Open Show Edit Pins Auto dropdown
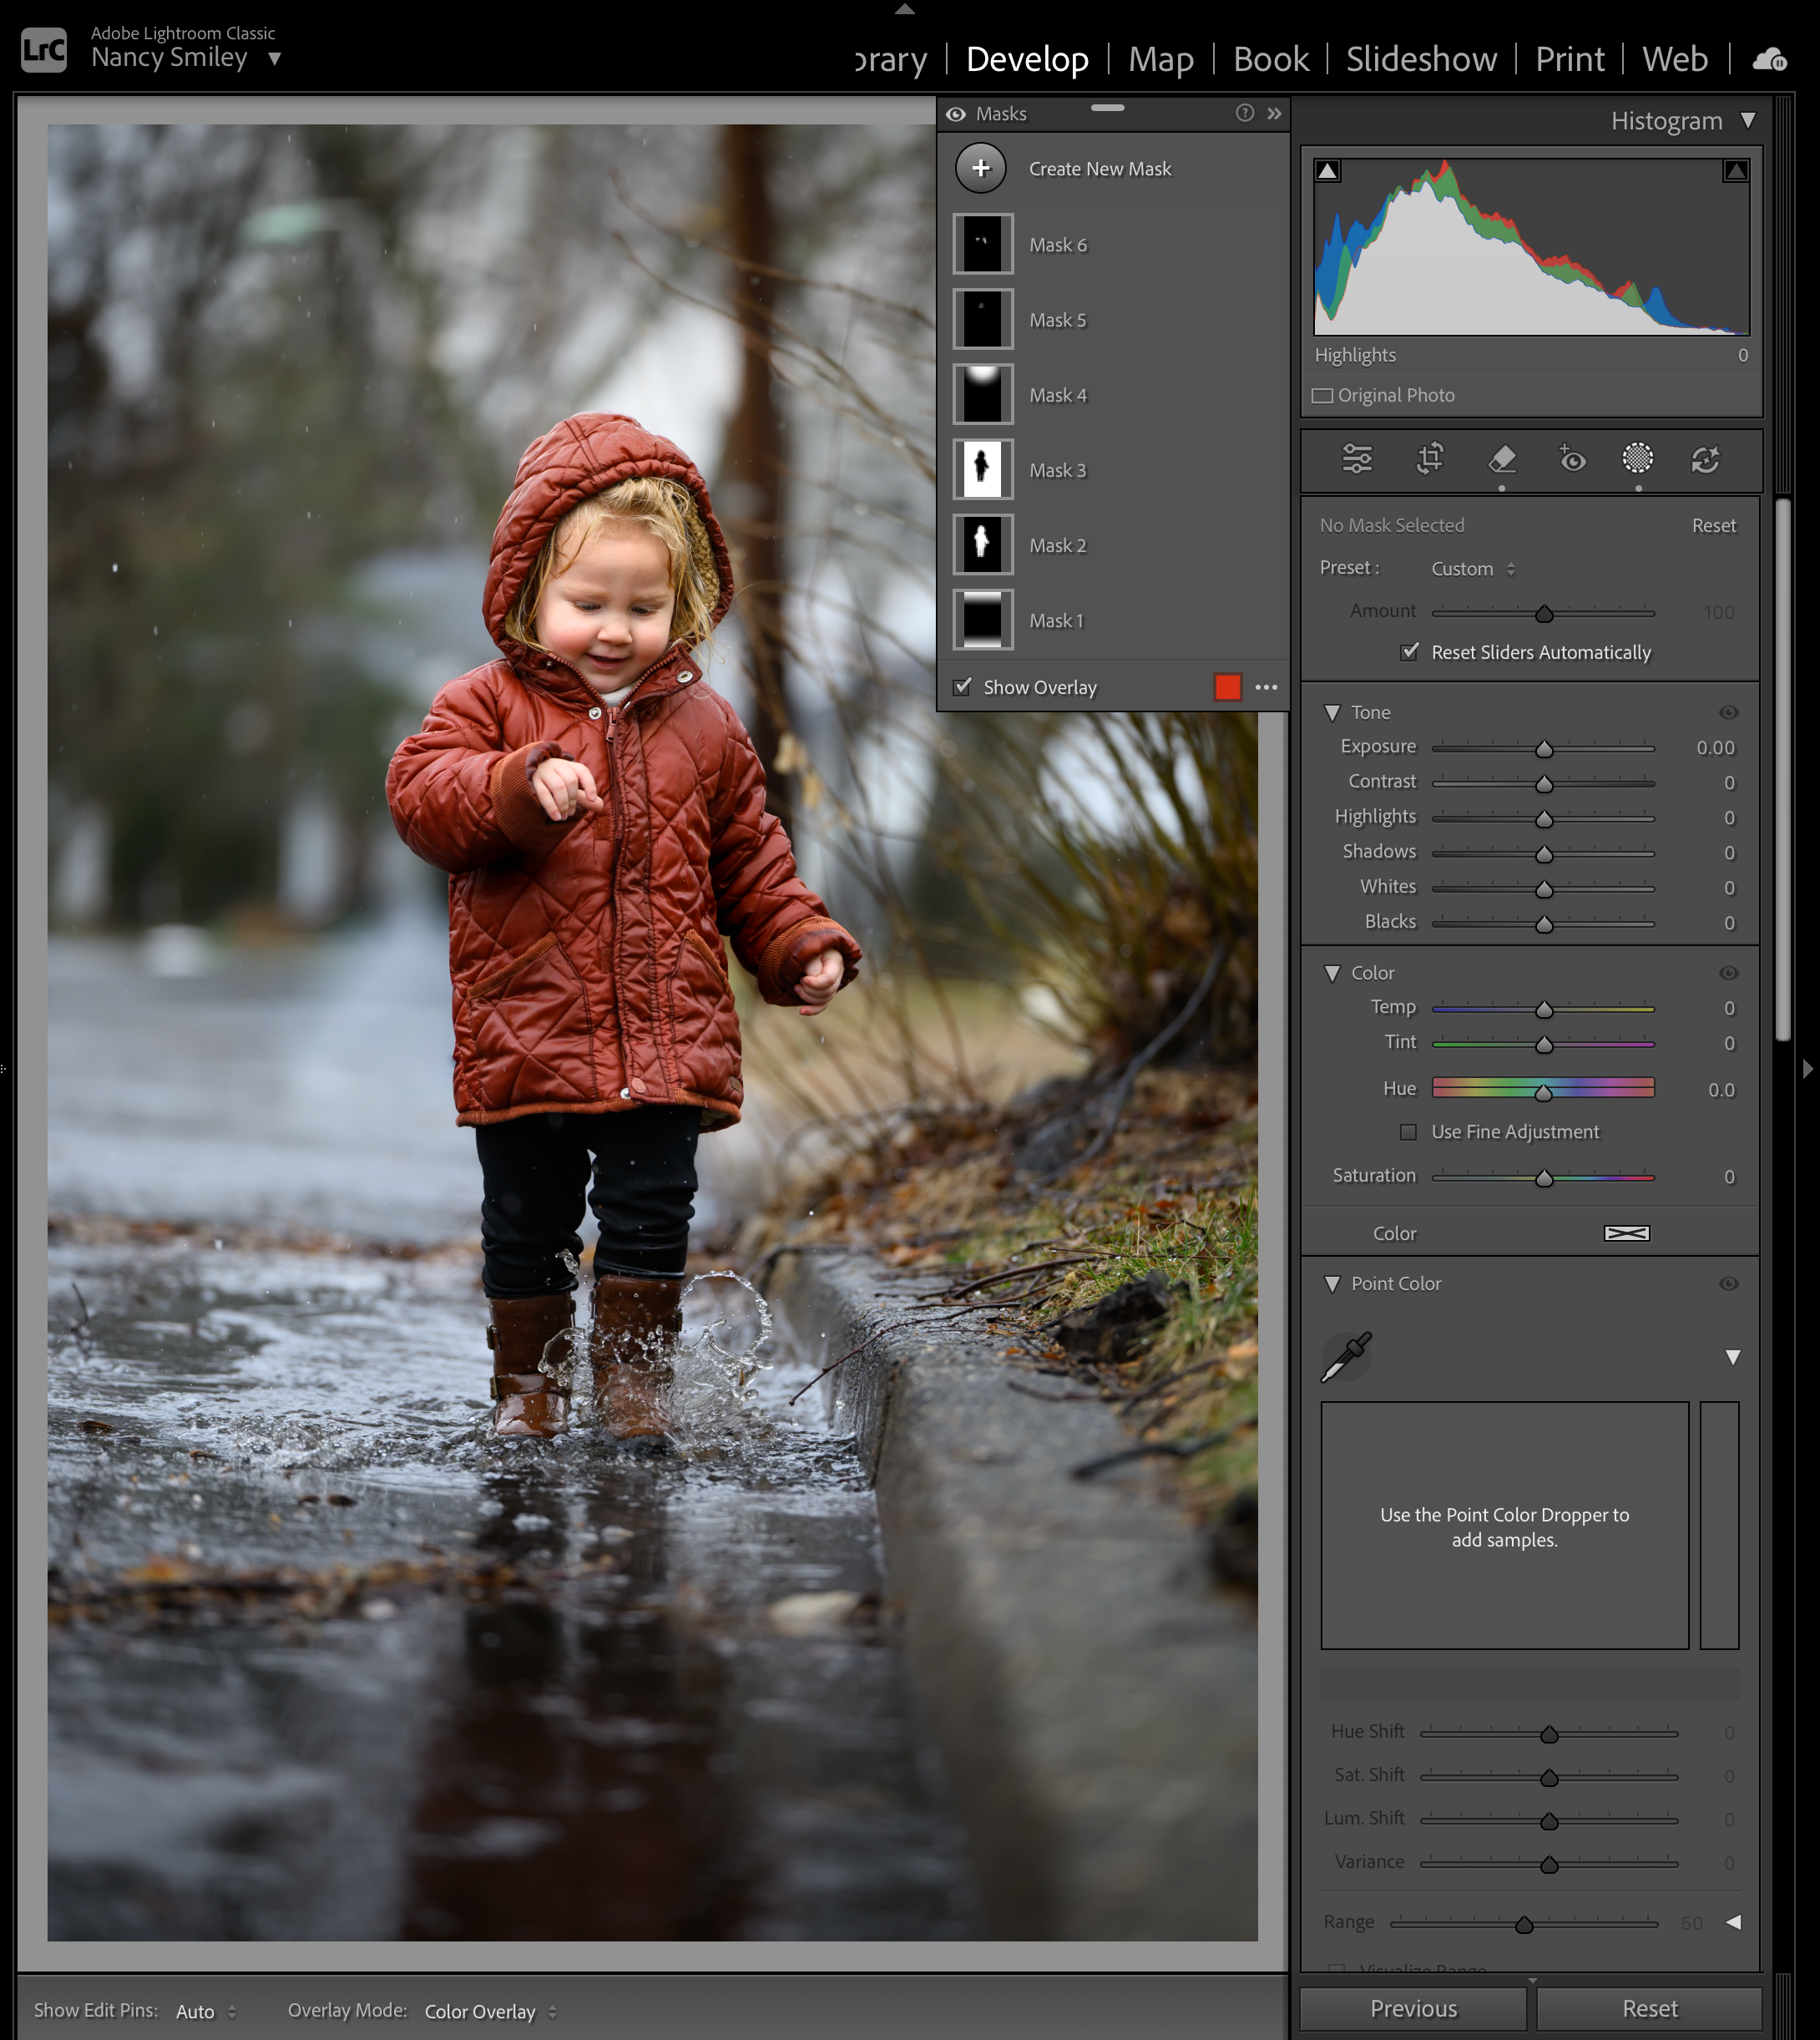The image size is (1820, 2040). [206, 2011]
